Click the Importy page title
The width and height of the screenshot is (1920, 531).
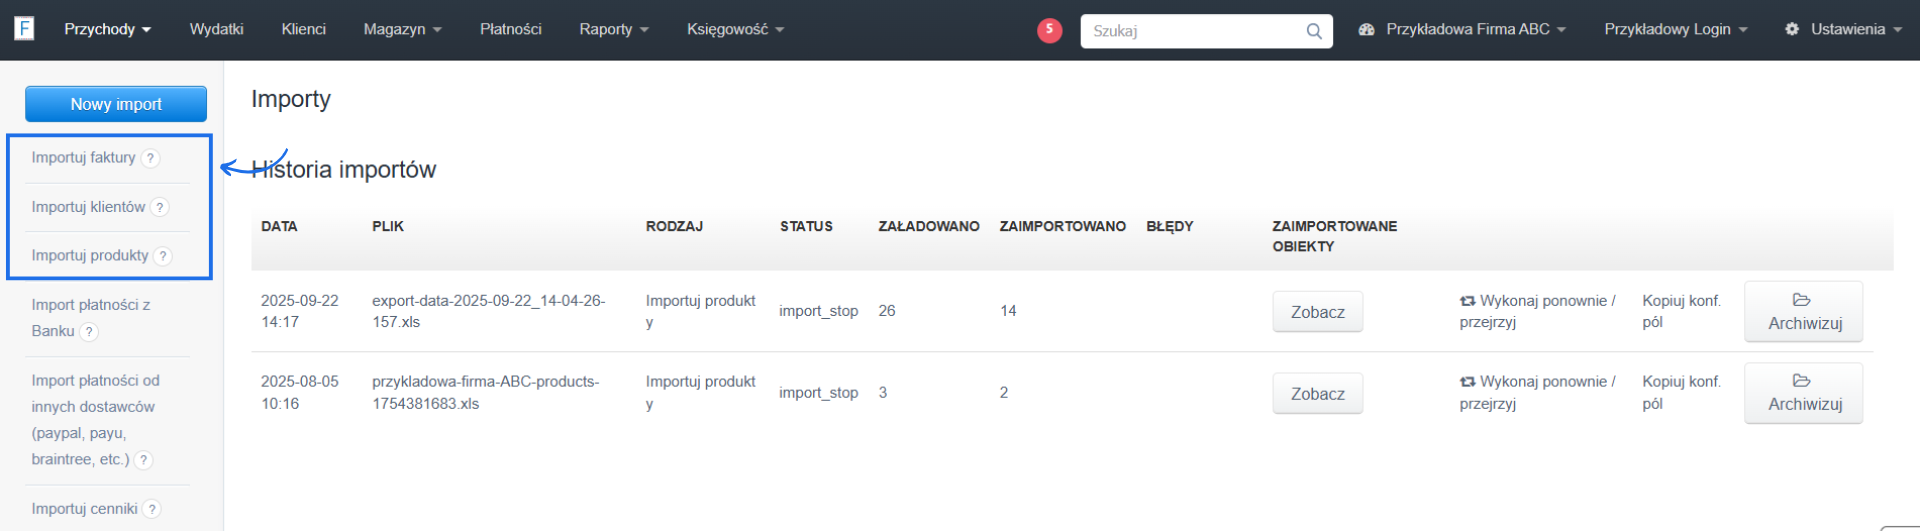291,100
